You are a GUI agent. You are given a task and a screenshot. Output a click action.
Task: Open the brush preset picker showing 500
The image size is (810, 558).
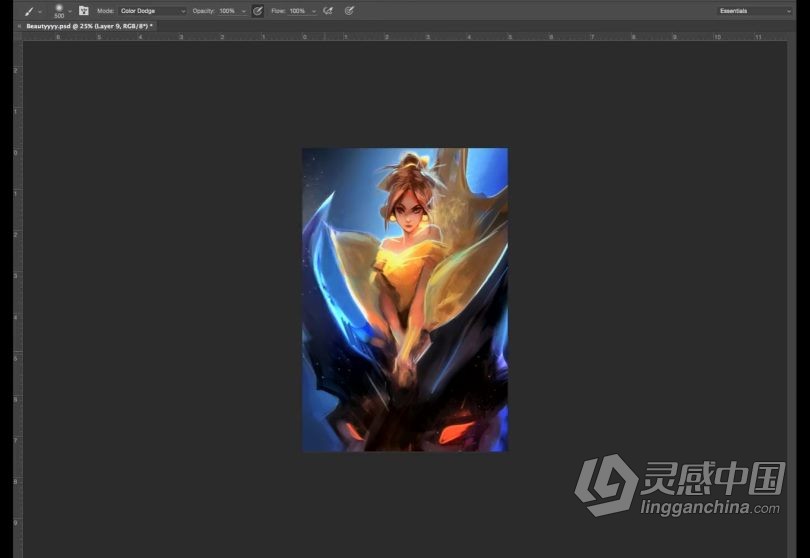59,10
